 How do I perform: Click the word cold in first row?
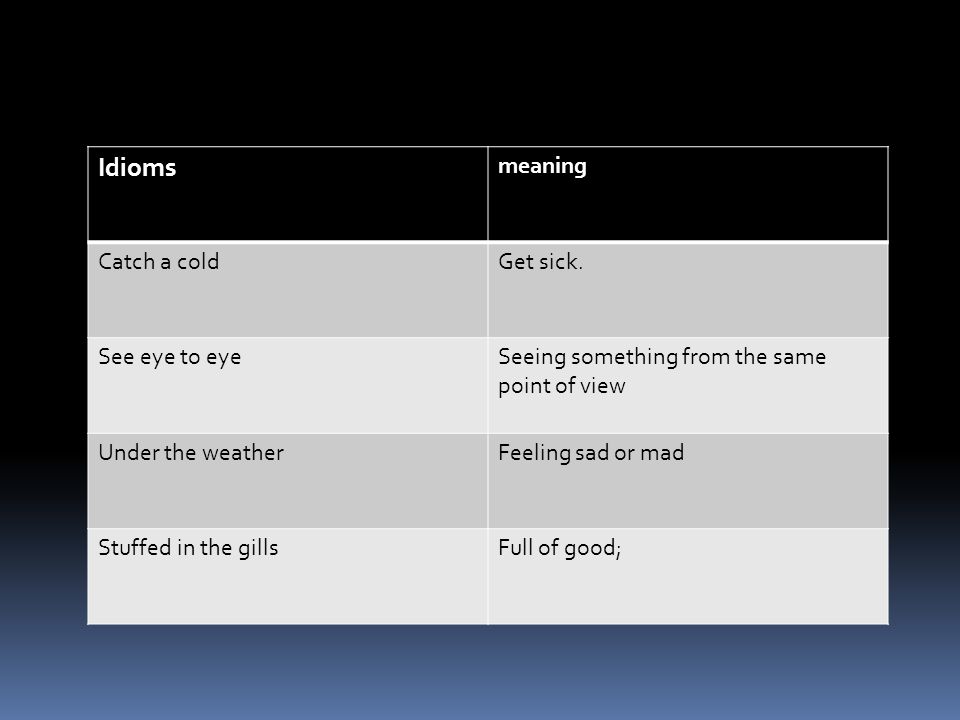click(198, 261)
